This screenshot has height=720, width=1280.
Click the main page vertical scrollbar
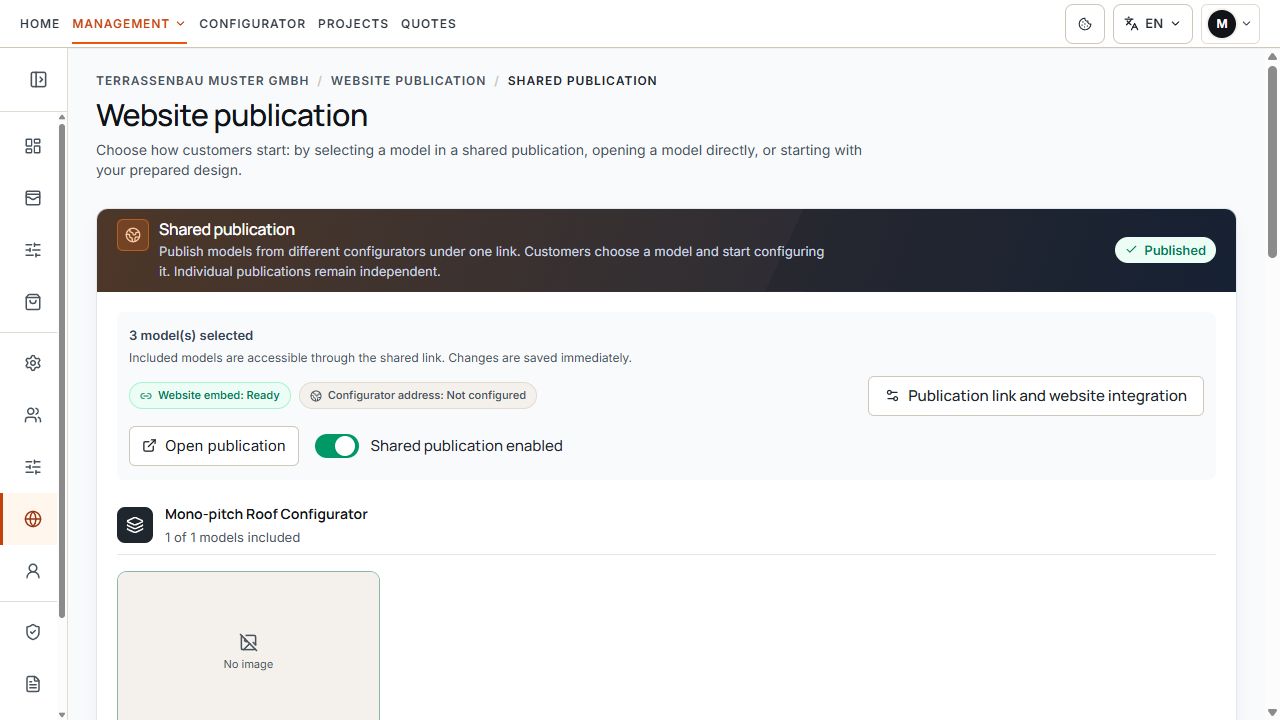[x=1272, y=160]
